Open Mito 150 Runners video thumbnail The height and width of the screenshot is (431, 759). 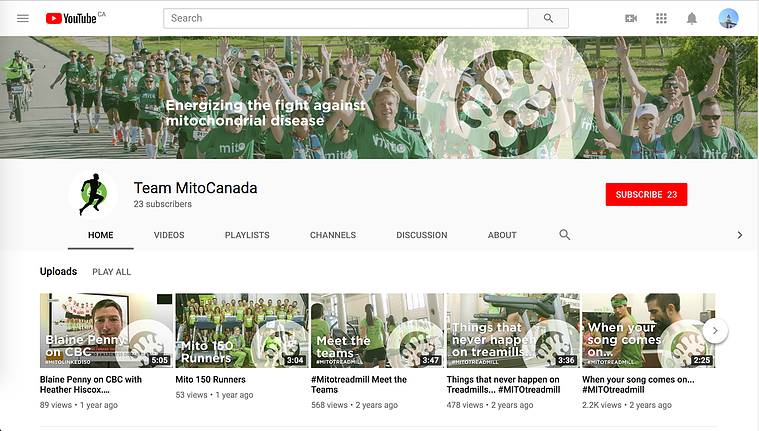(x=242, y=331)
